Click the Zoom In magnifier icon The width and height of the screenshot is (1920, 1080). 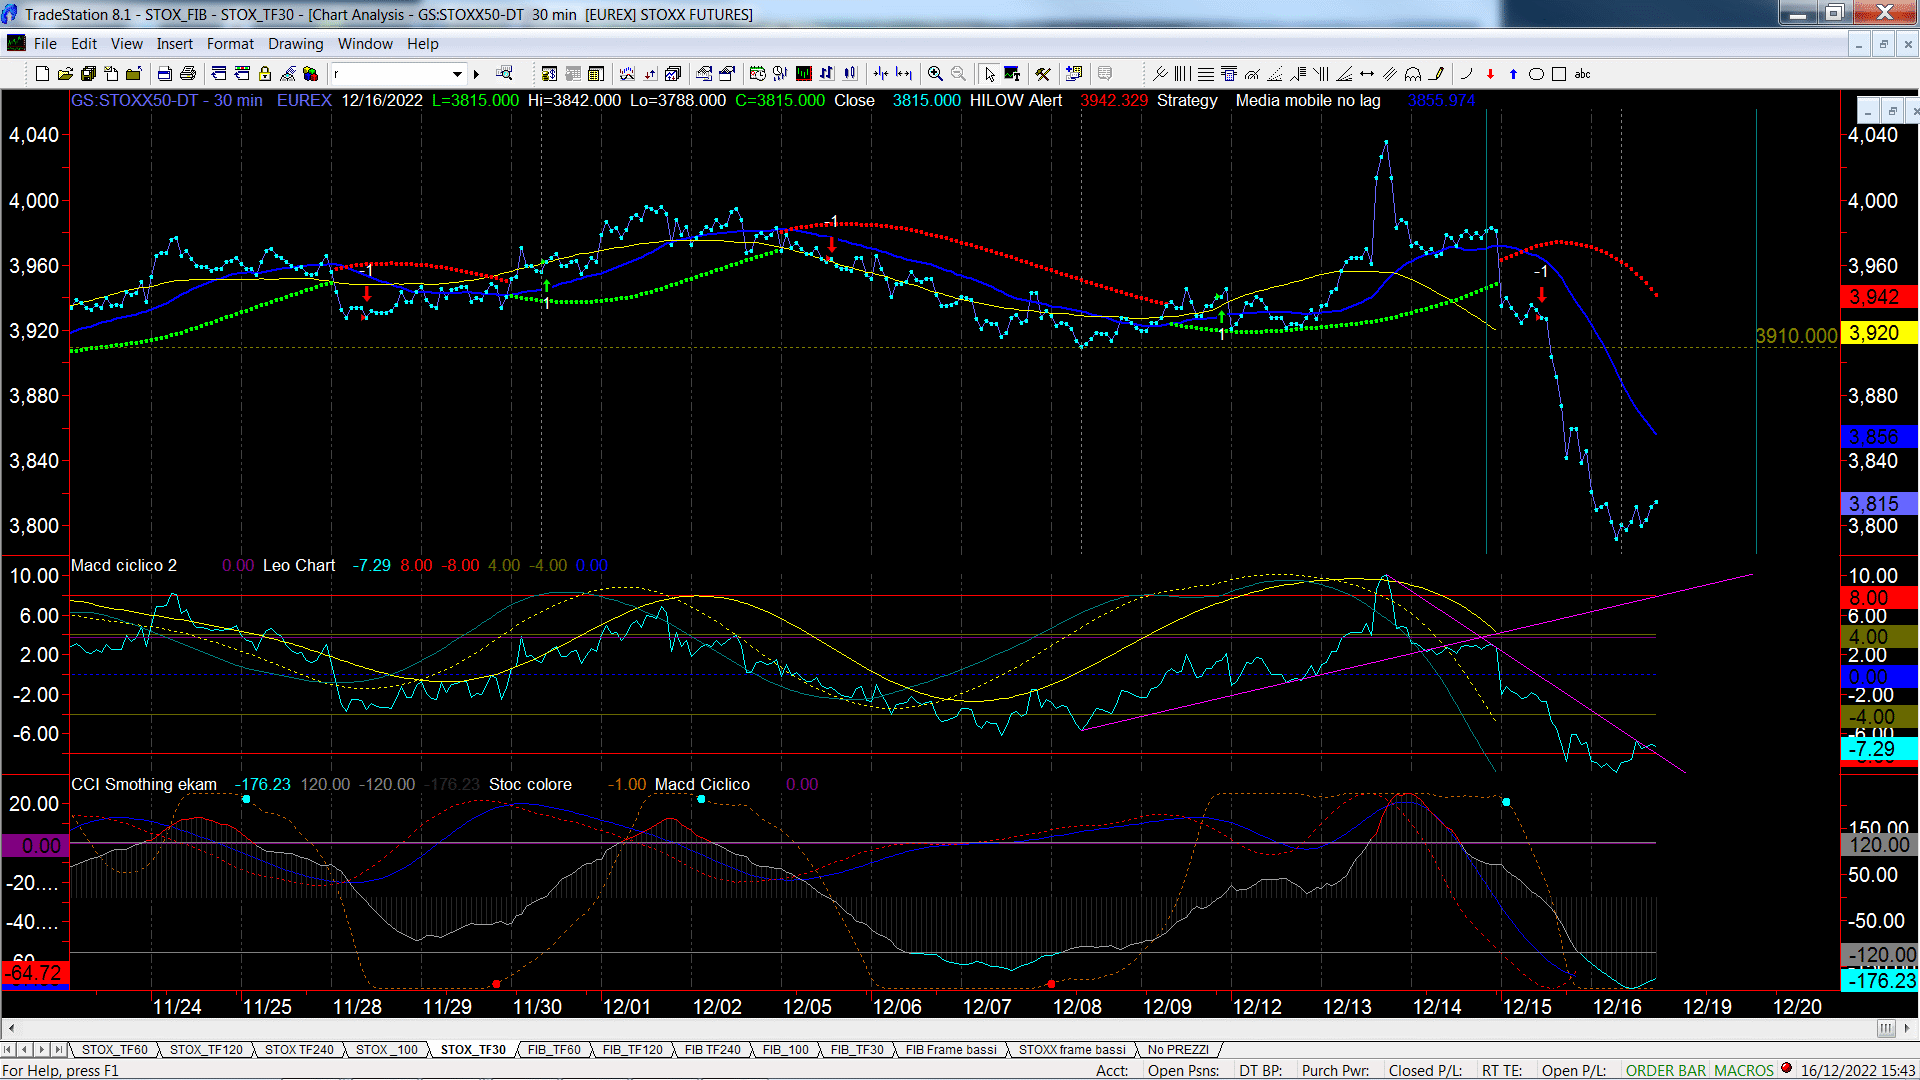(x=935, y=74)
